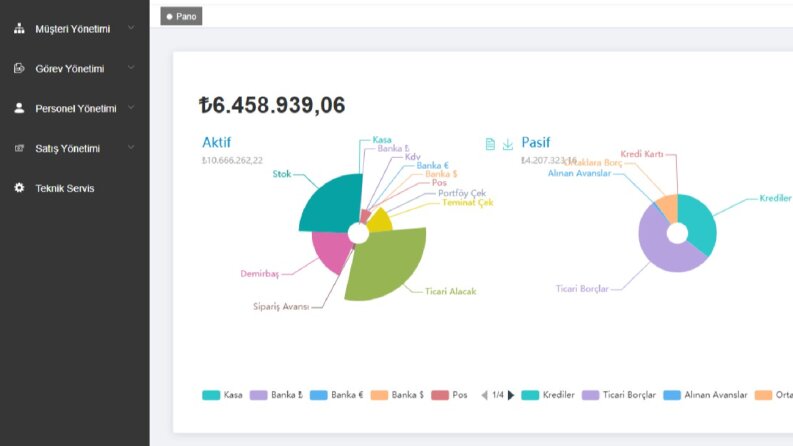This screenshot has height=446, width=793.
Task: Select the Pano tab
Action: pyautogui.click(x=181, y=16)
